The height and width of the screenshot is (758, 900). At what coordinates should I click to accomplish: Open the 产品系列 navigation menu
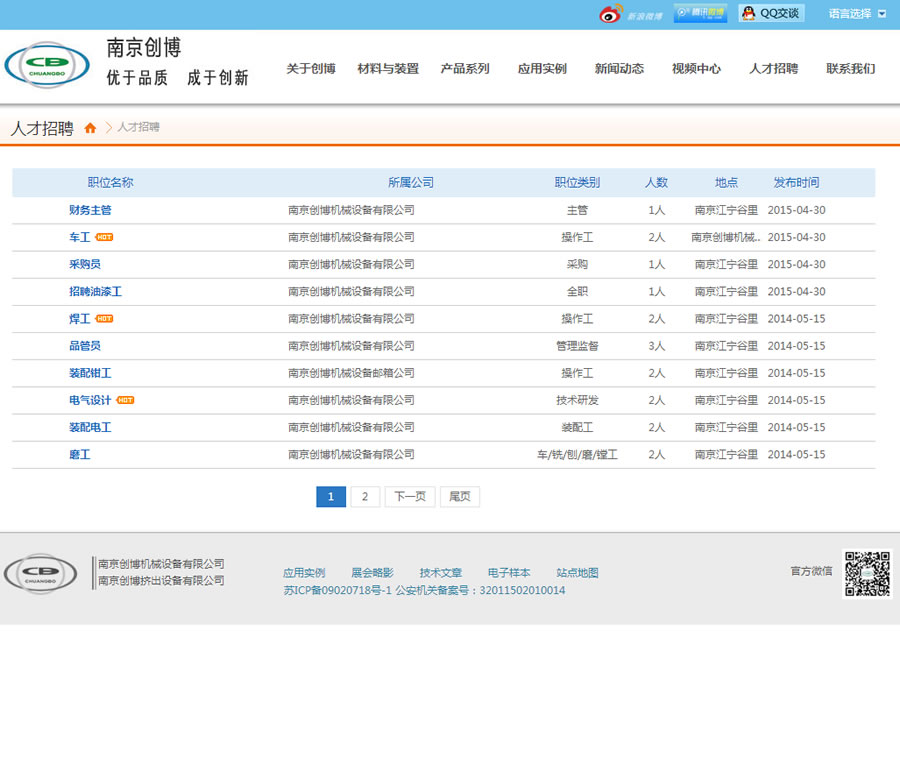click(x=465, y=69)
